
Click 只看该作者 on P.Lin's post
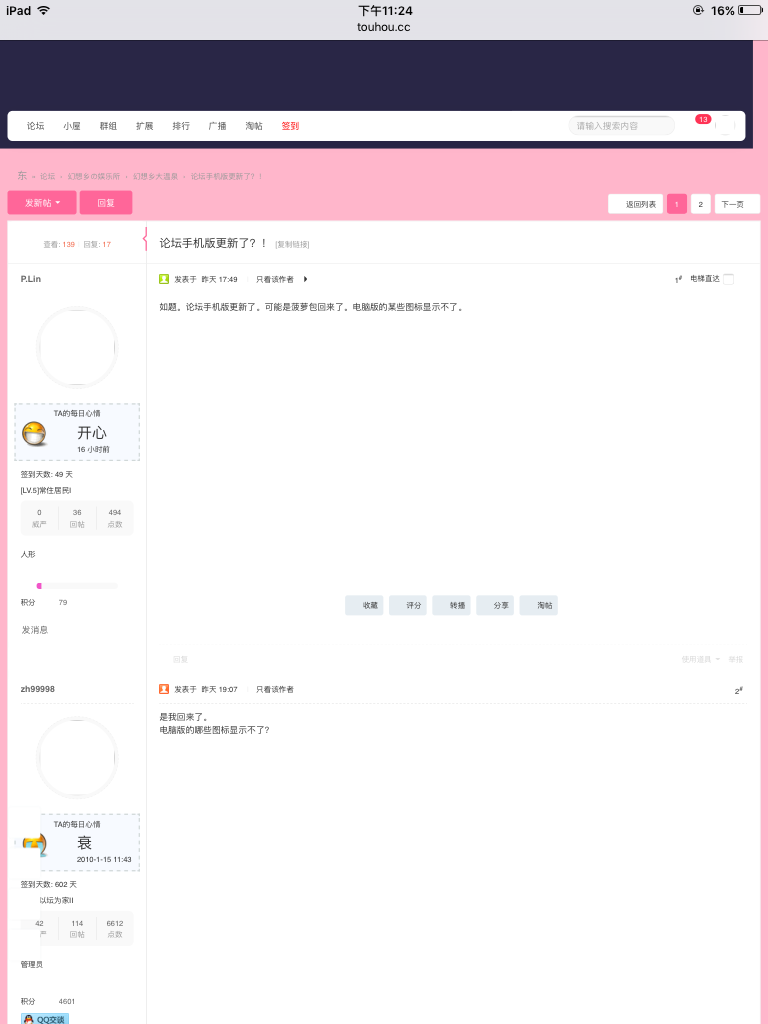(x=275, y=280)
